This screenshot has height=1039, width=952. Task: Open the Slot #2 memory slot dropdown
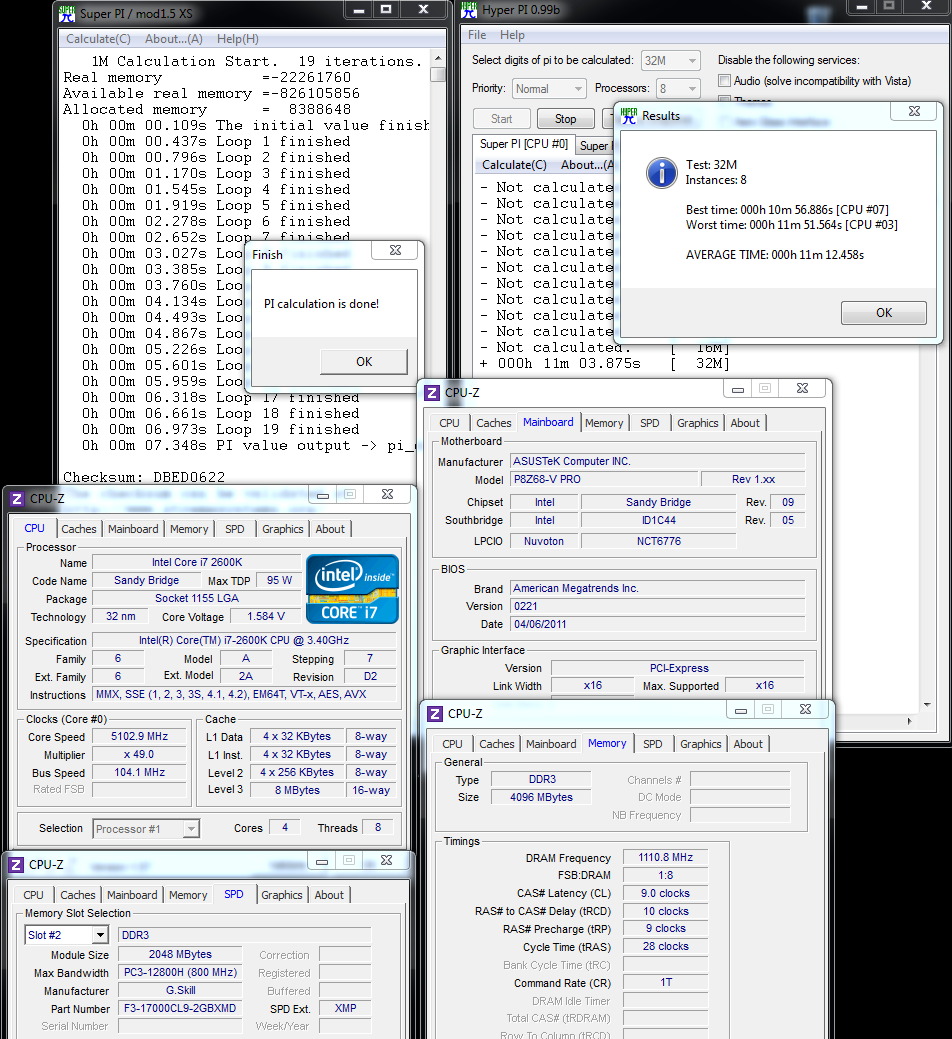[x=66, y=935]
